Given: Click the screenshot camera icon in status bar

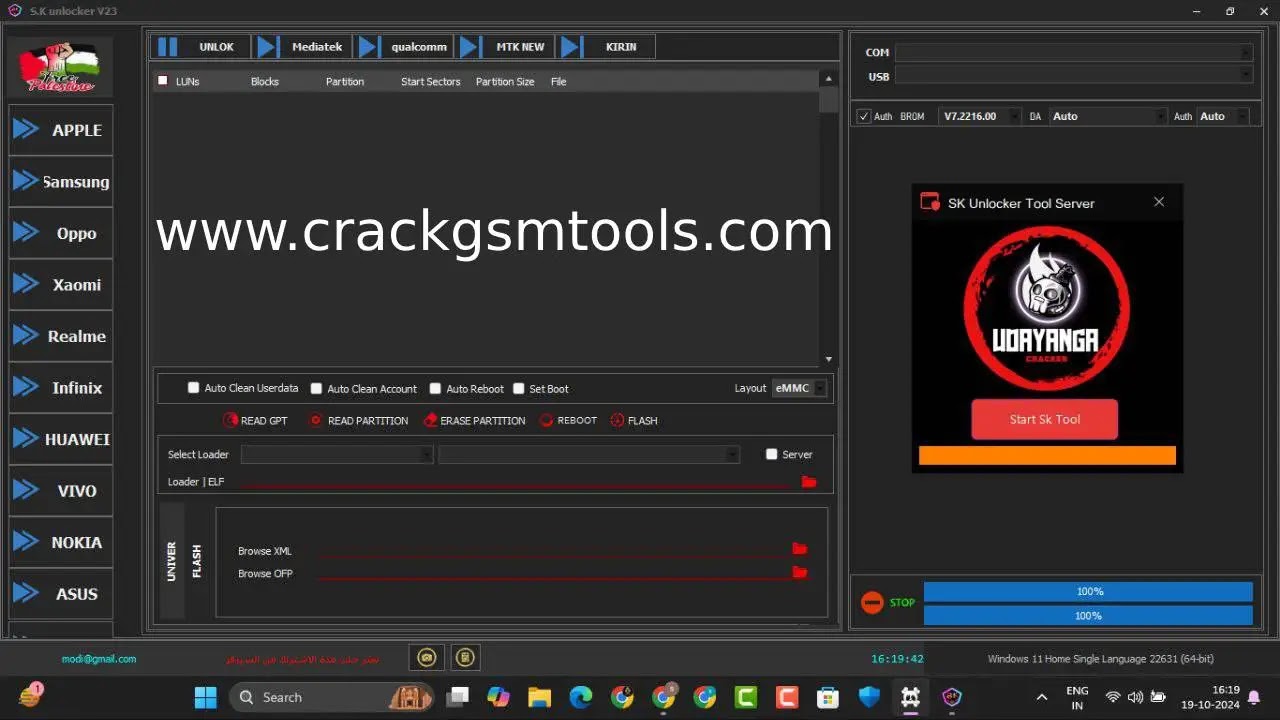Looking at the screenshot, I should coord(427,657).
